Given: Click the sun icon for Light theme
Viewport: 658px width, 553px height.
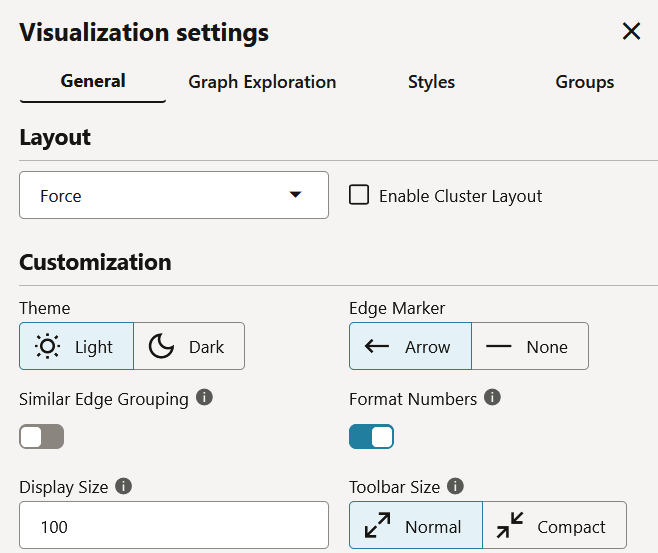Looking at the screenshot, I should click(47, 347).
